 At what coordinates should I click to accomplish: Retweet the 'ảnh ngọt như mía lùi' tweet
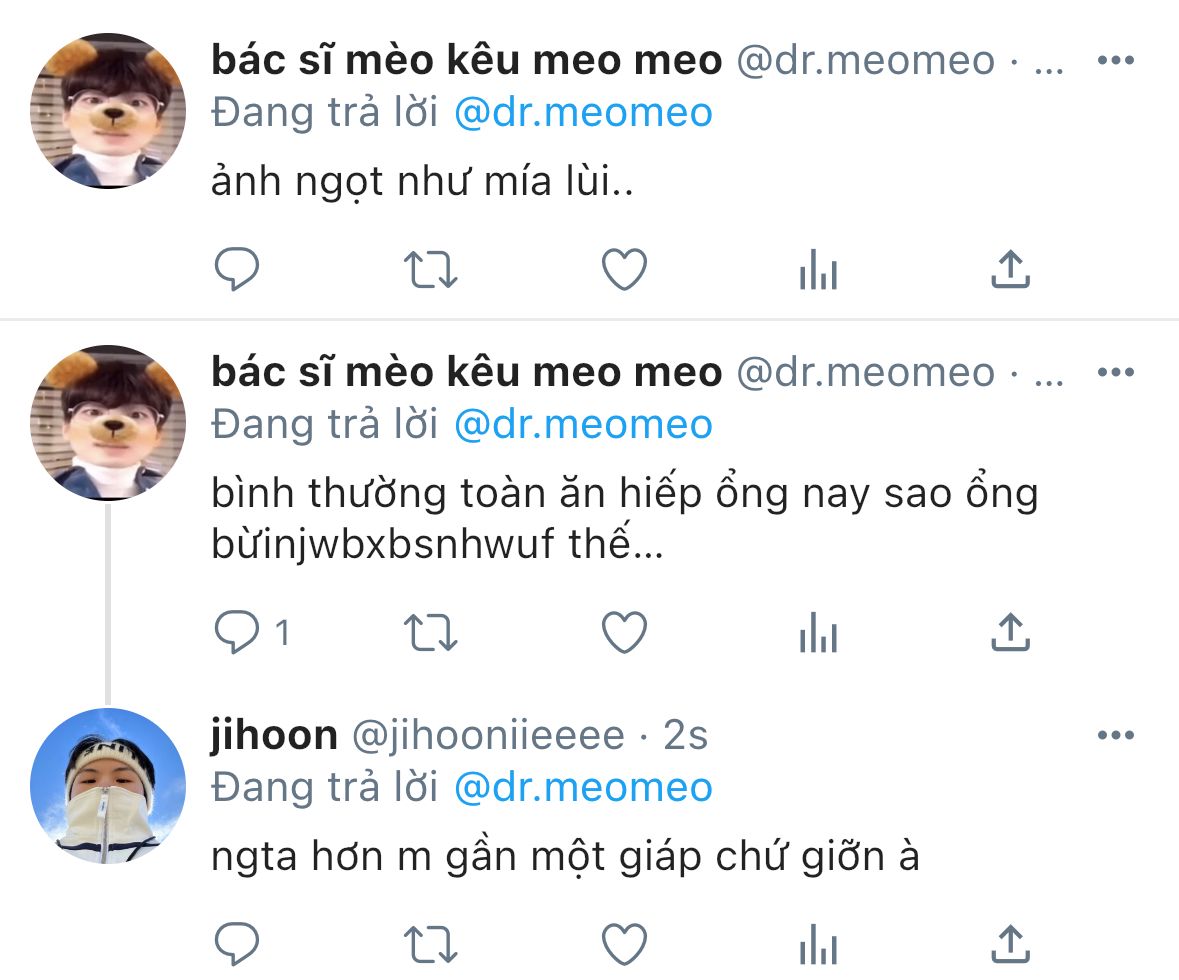[x=430, y=270]
